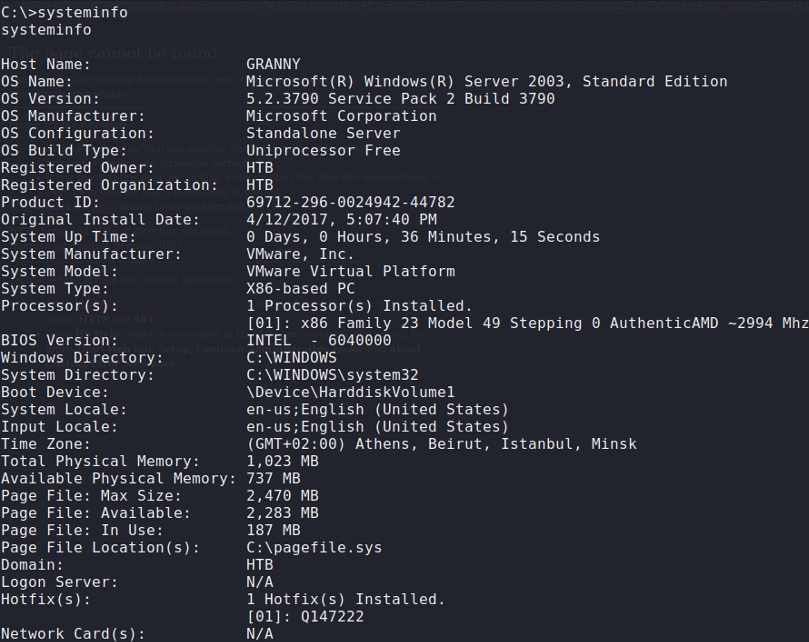Click the Standalone Server configuration value
Viewport: 809px width, 642px height.
(x=323, y=133)
